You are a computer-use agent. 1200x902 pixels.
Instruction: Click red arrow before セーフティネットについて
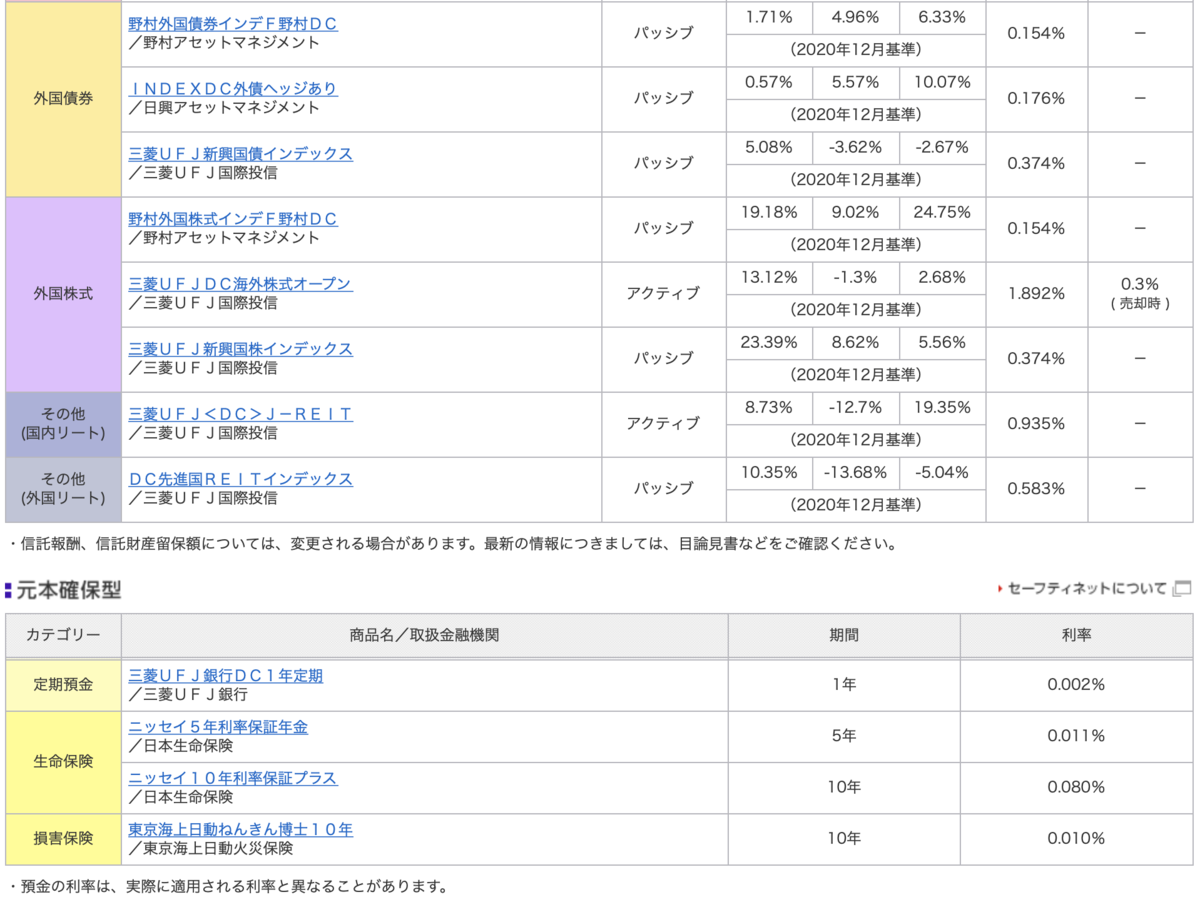pyautogui.click(x=1000, y=589)
